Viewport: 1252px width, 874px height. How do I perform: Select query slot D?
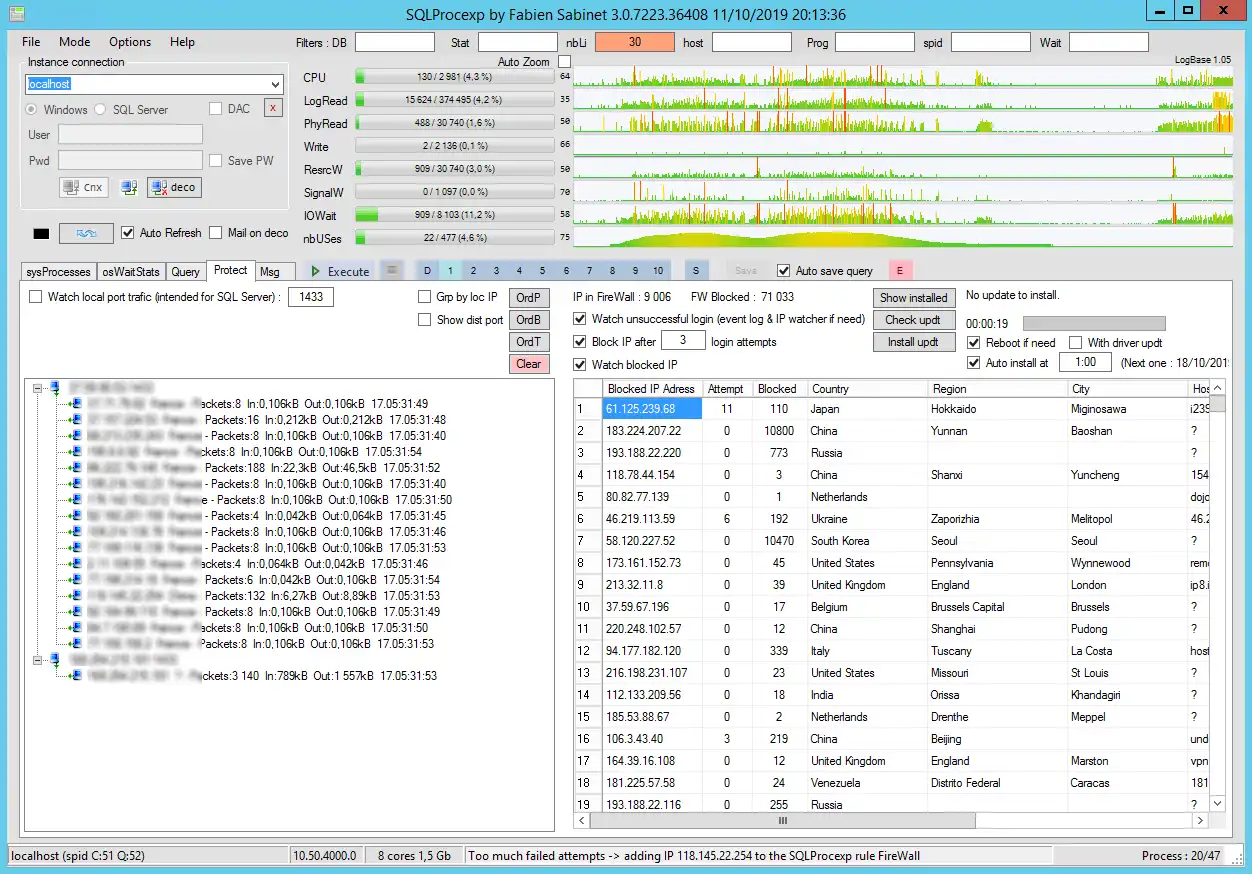click(x=427, y=271)
